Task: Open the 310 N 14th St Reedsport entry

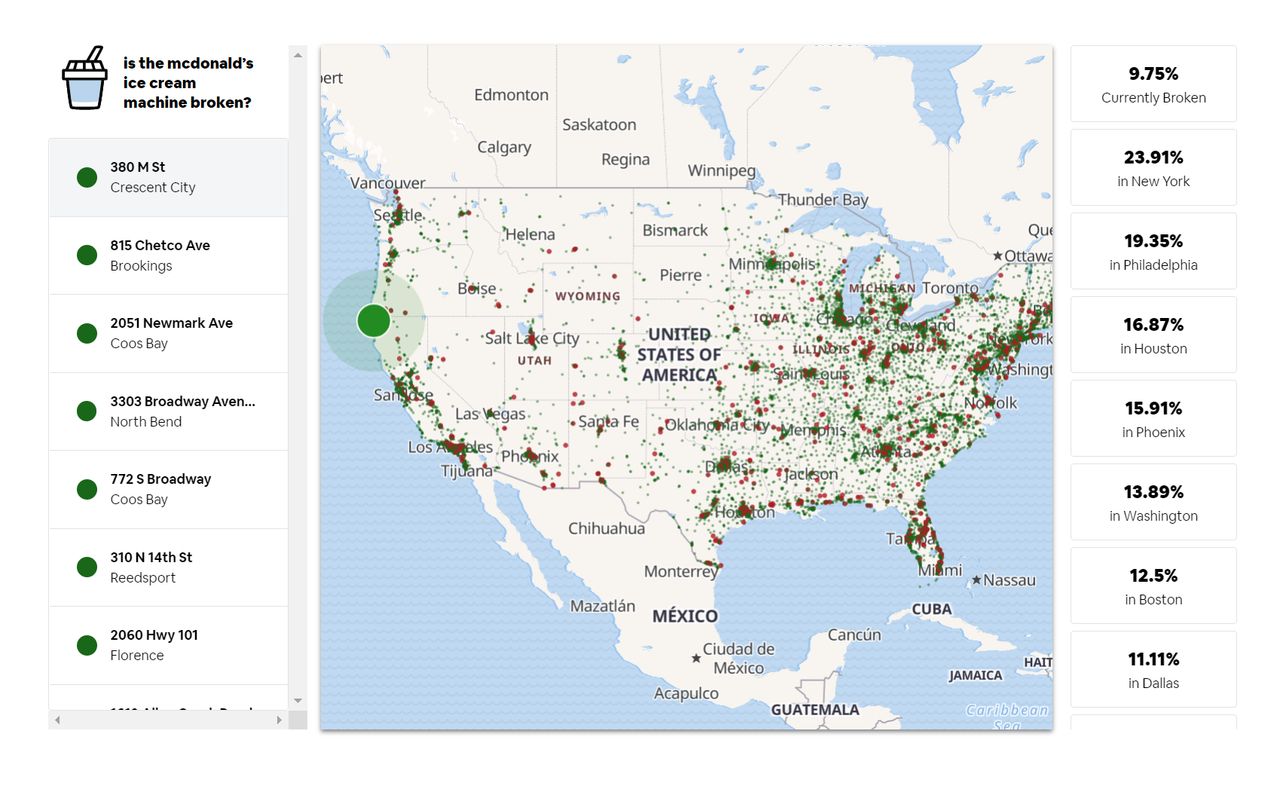Action: pos(168,567)
